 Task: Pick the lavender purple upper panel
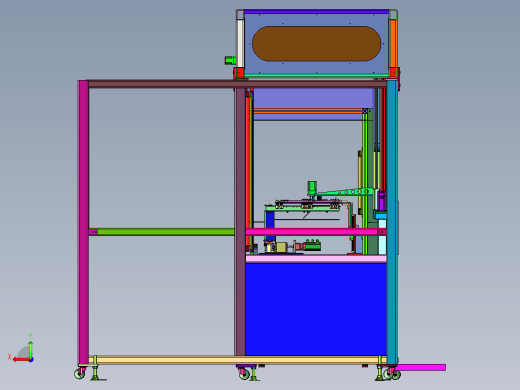point(313,98)
